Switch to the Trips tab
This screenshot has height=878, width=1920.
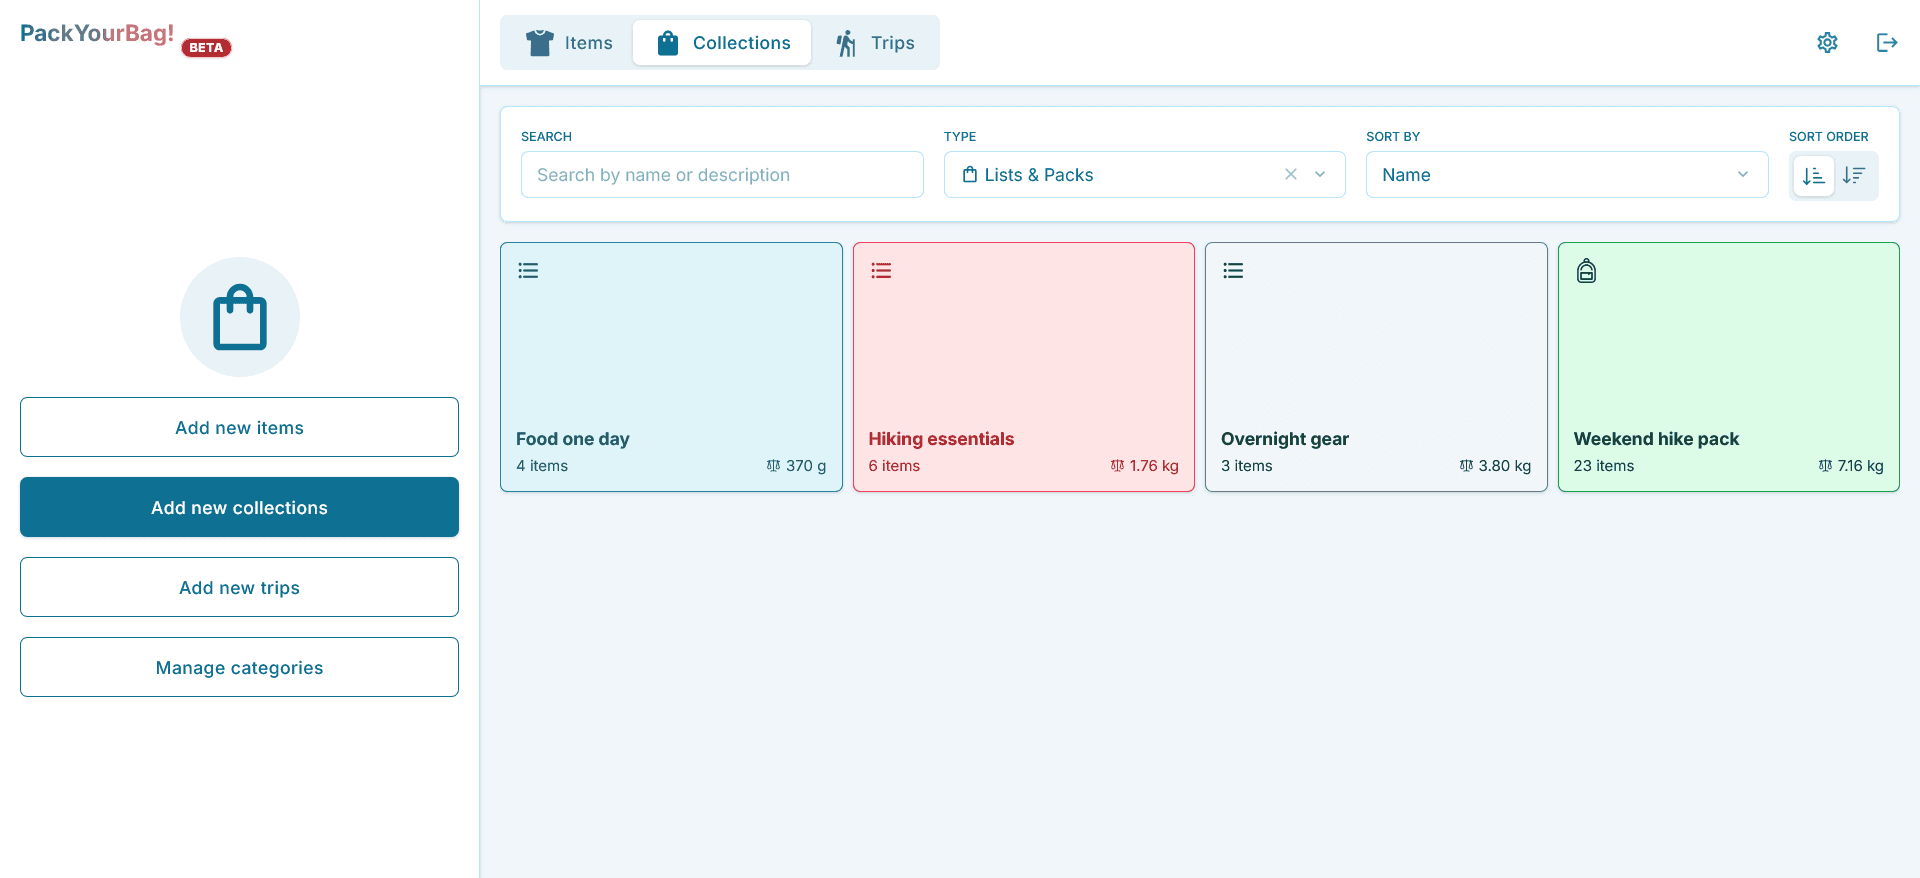pos(875,43)
